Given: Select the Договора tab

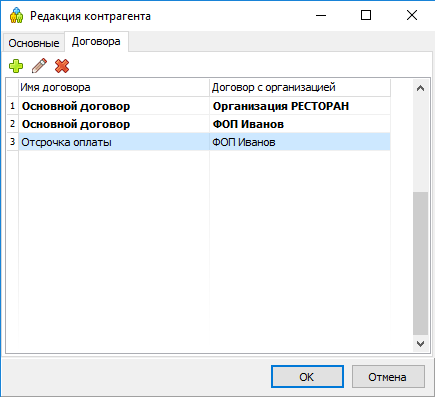Looking at the screenshot, I should [96, 42].
